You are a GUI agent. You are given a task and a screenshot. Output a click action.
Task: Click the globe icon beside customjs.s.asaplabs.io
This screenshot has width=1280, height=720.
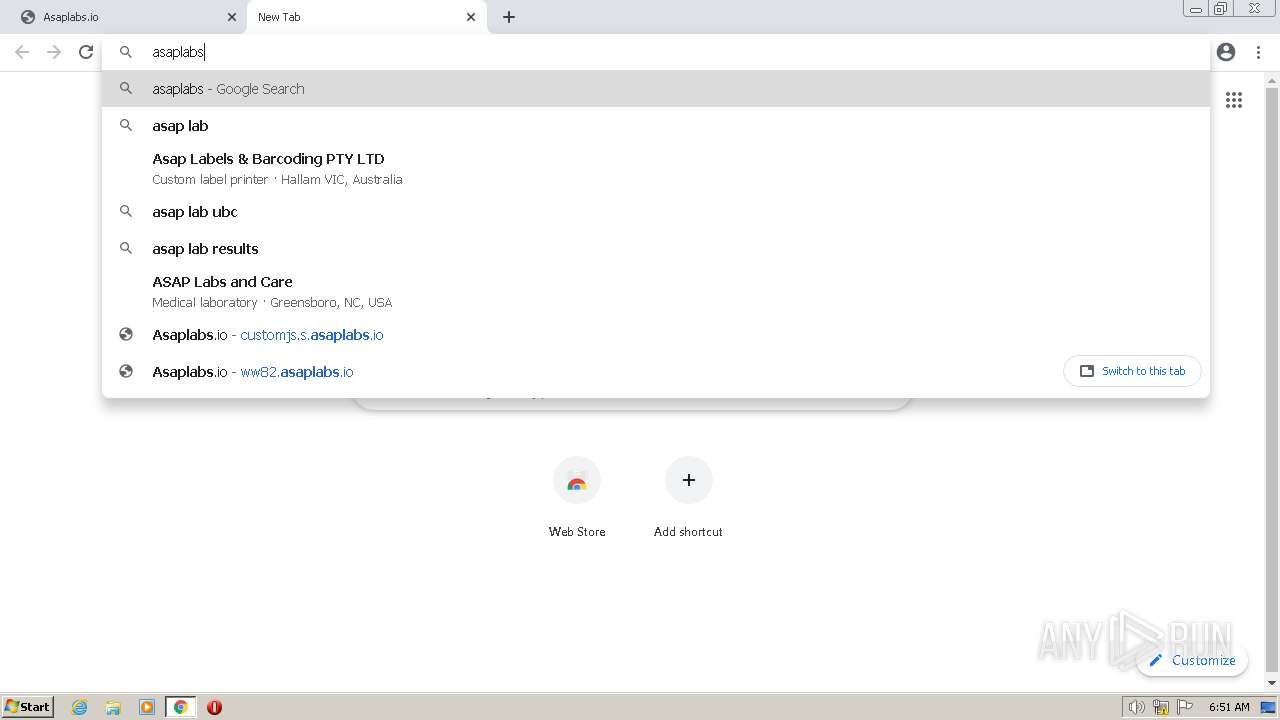(x=126, y=335)
